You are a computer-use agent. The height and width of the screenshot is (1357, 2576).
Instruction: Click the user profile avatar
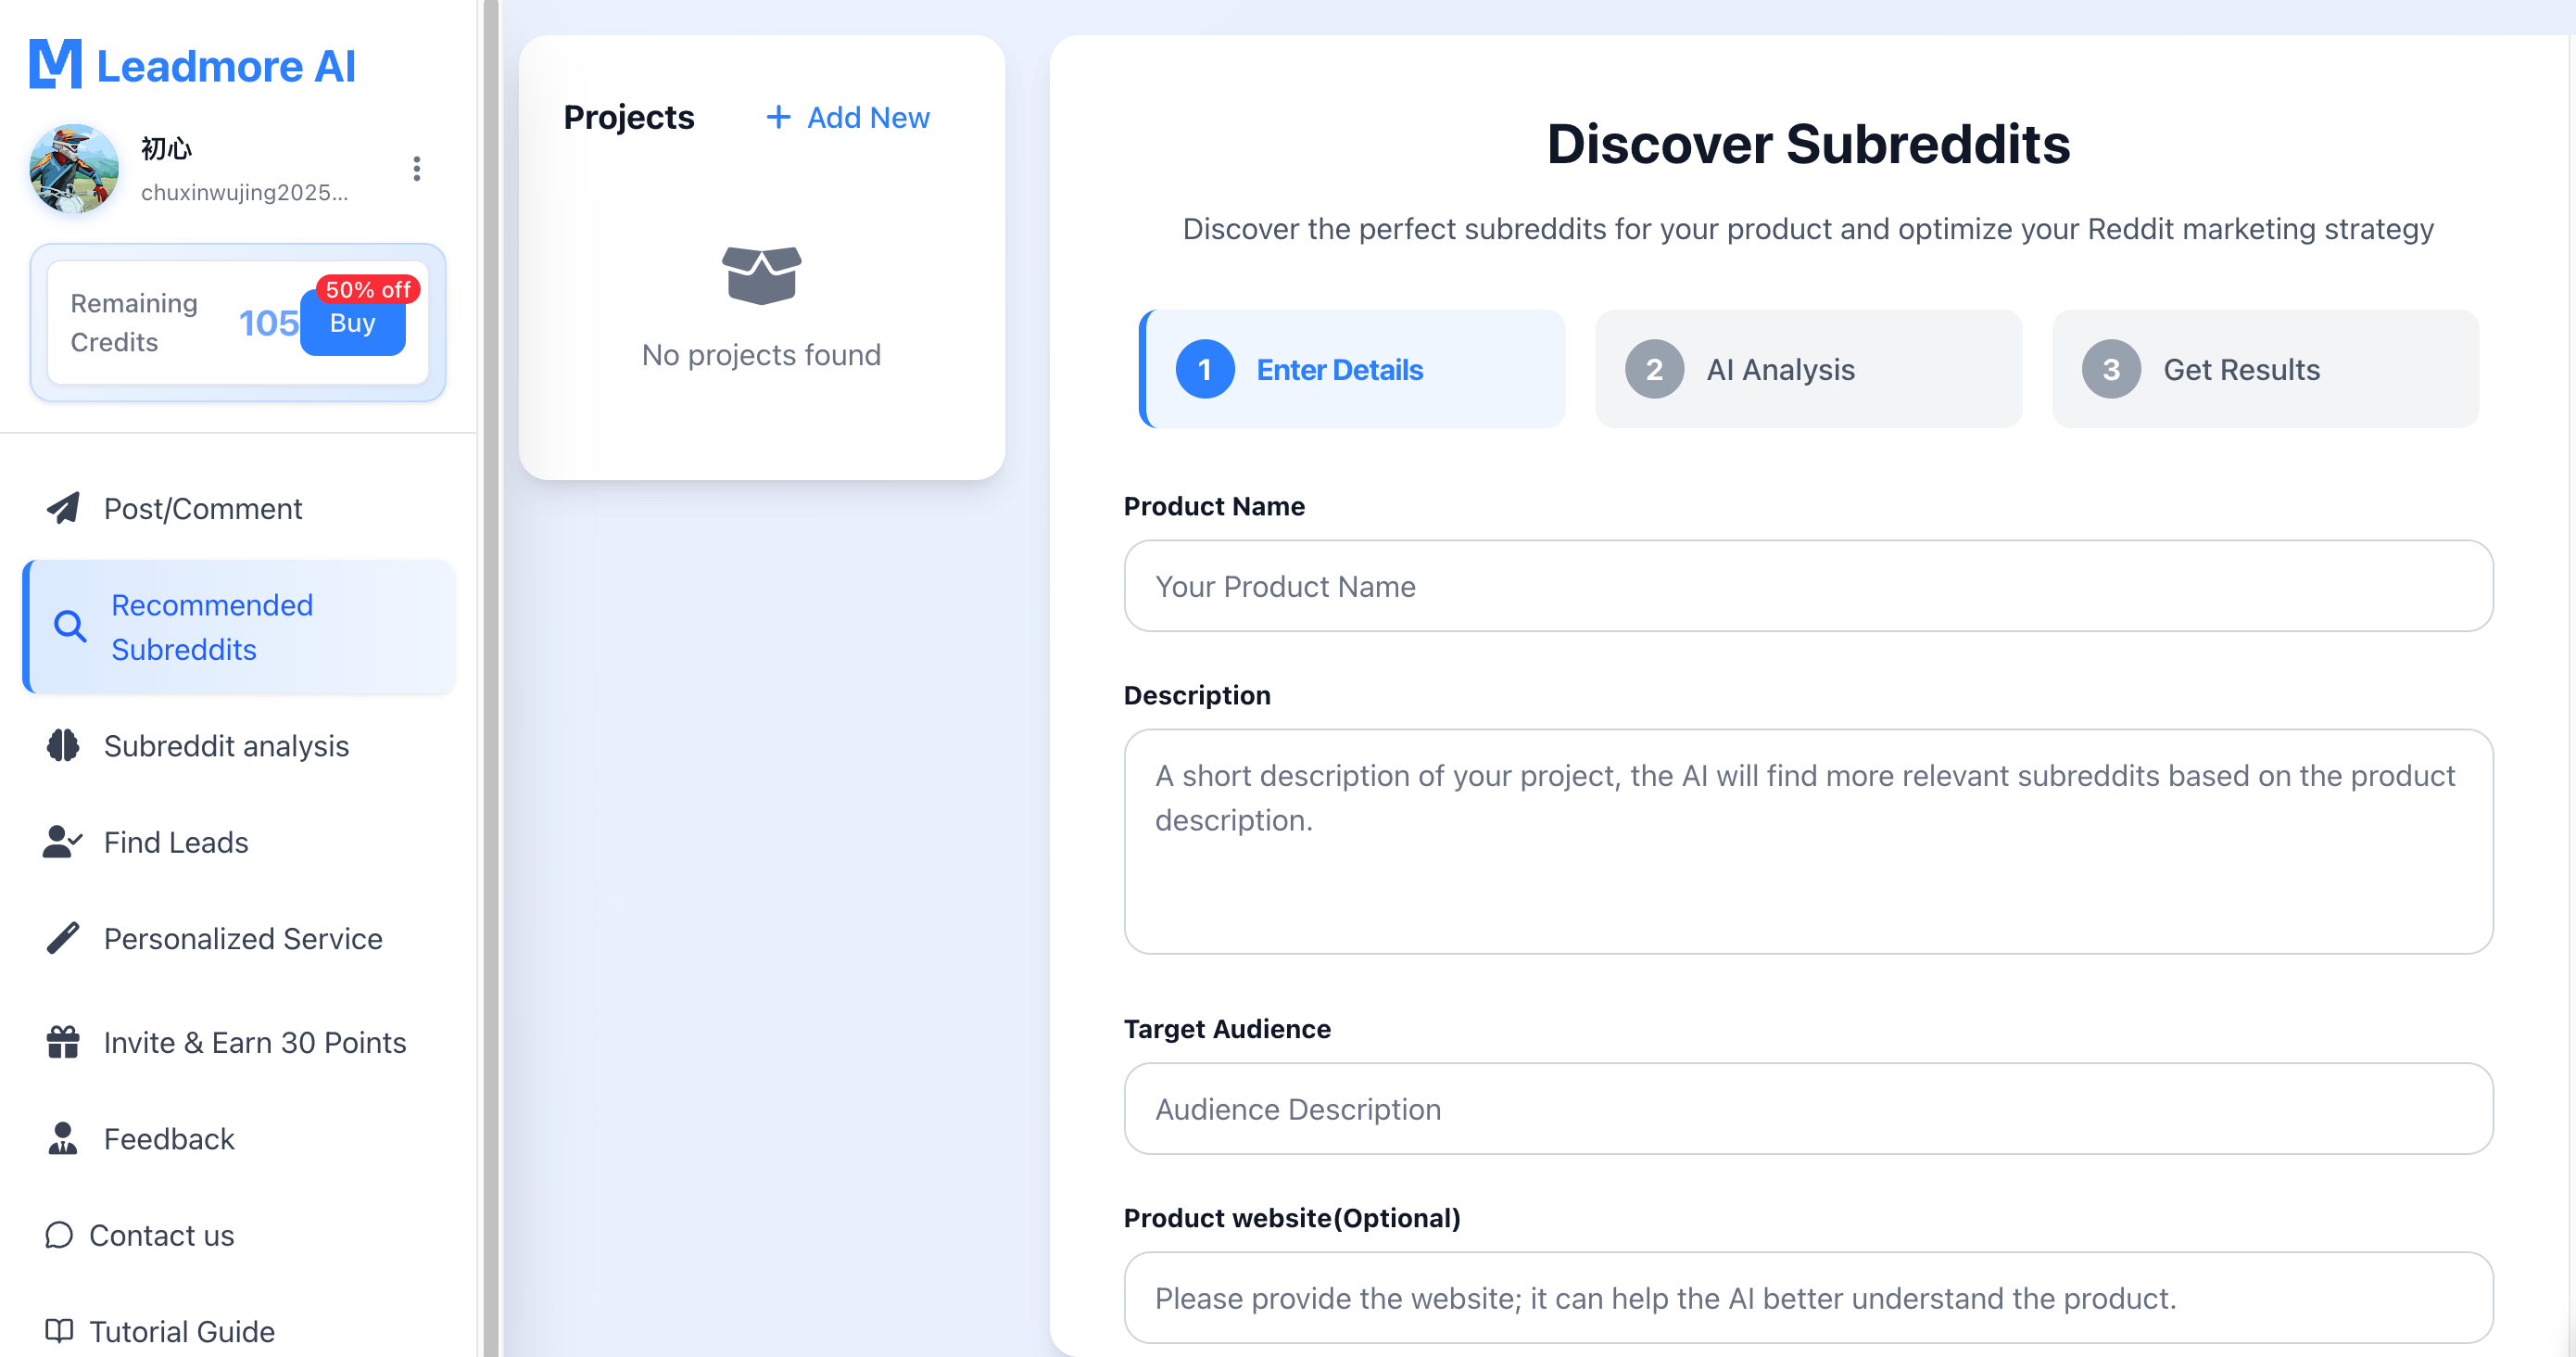pyautogui.click(x=74, y=169)
